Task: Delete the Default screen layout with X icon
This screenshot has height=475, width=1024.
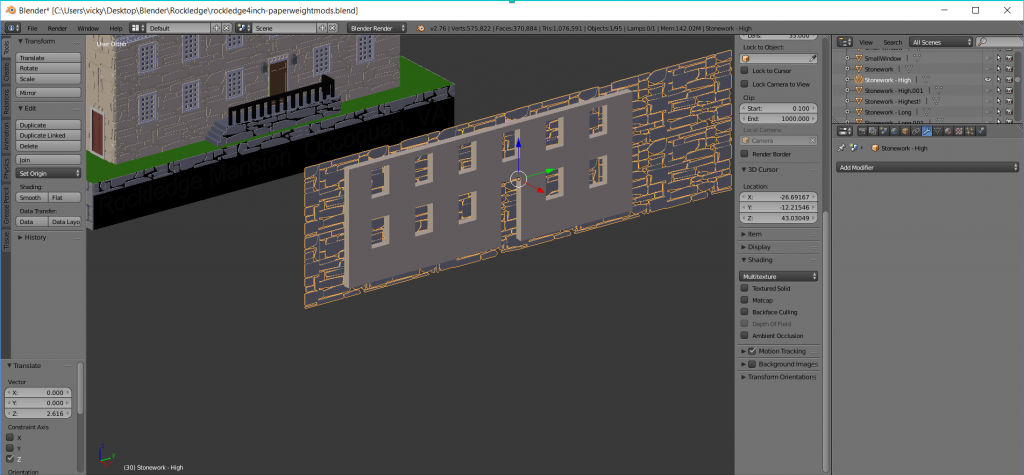Action: [x=226, y=28]
